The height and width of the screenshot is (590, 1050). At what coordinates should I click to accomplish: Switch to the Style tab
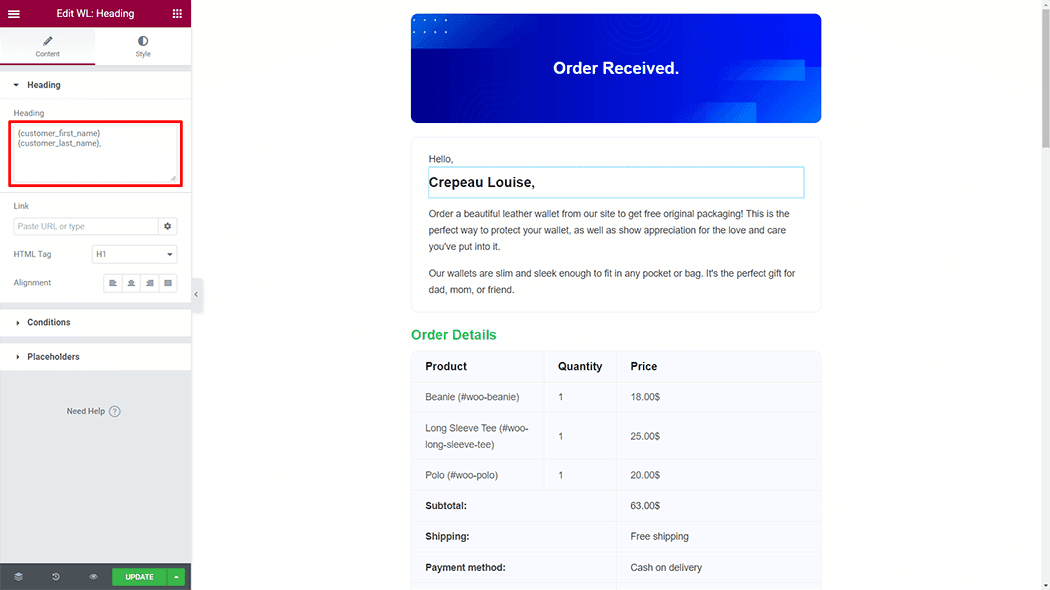tap(143, 46)
